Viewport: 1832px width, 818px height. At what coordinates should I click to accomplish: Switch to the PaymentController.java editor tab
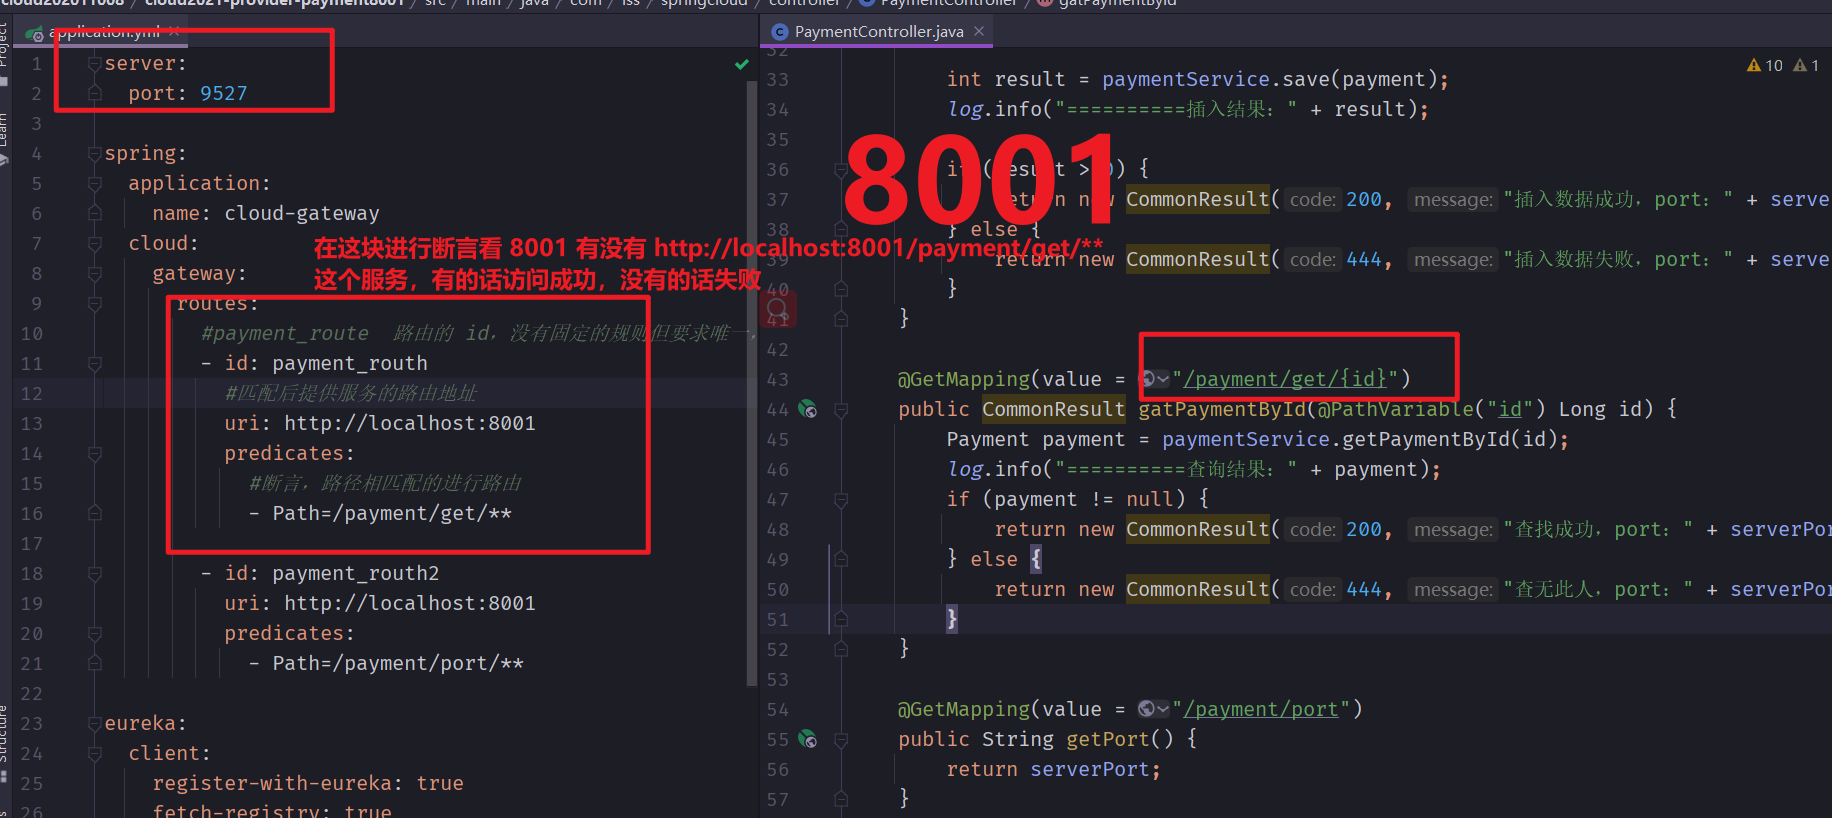coord(879,31)
